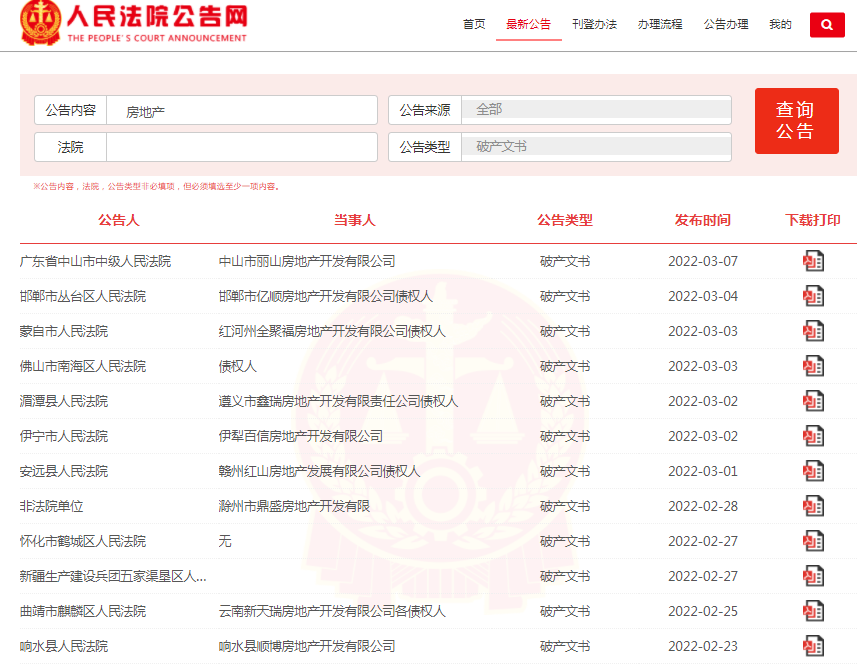Image resolution: width=857 pixels, height=666 pixels.
Task: Download PDF for 怀化市鹤城区人民法院 row
Action: coord(813,541)
